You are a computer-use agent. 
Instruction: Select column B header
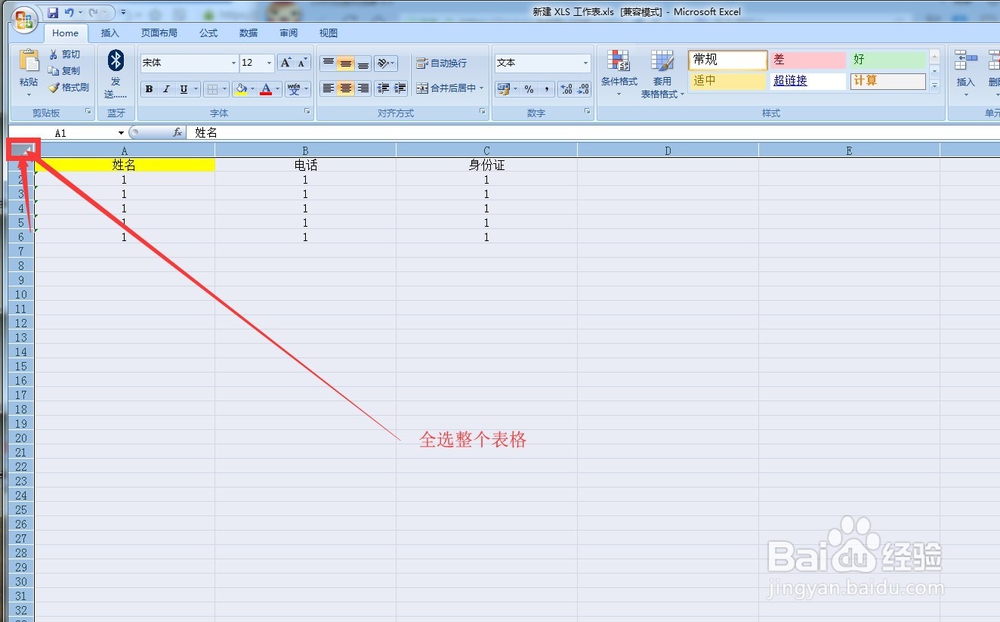click(x=305, y=151)
